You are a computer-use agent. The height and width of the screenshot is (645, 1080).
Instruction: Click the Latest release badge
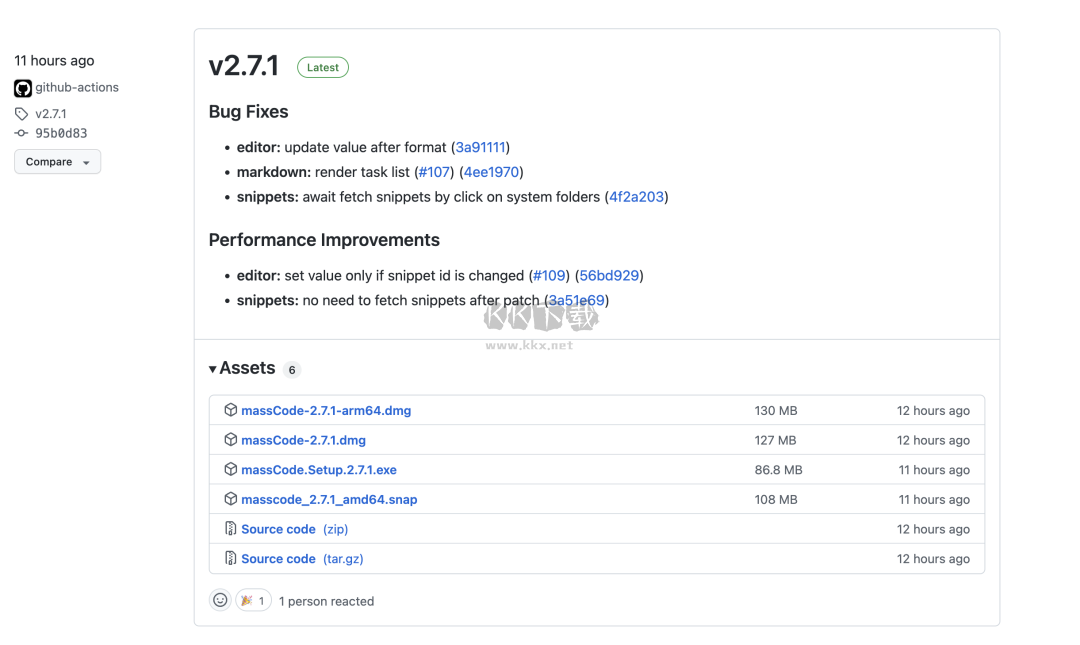[x=322, y=68]
